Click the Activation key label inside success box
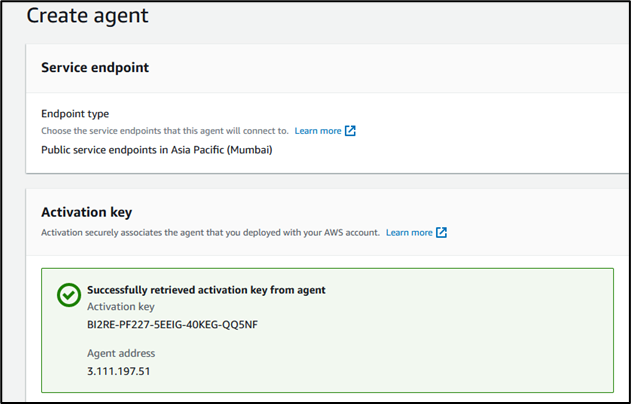The image size is (631, 404). (x=121, y=307)
